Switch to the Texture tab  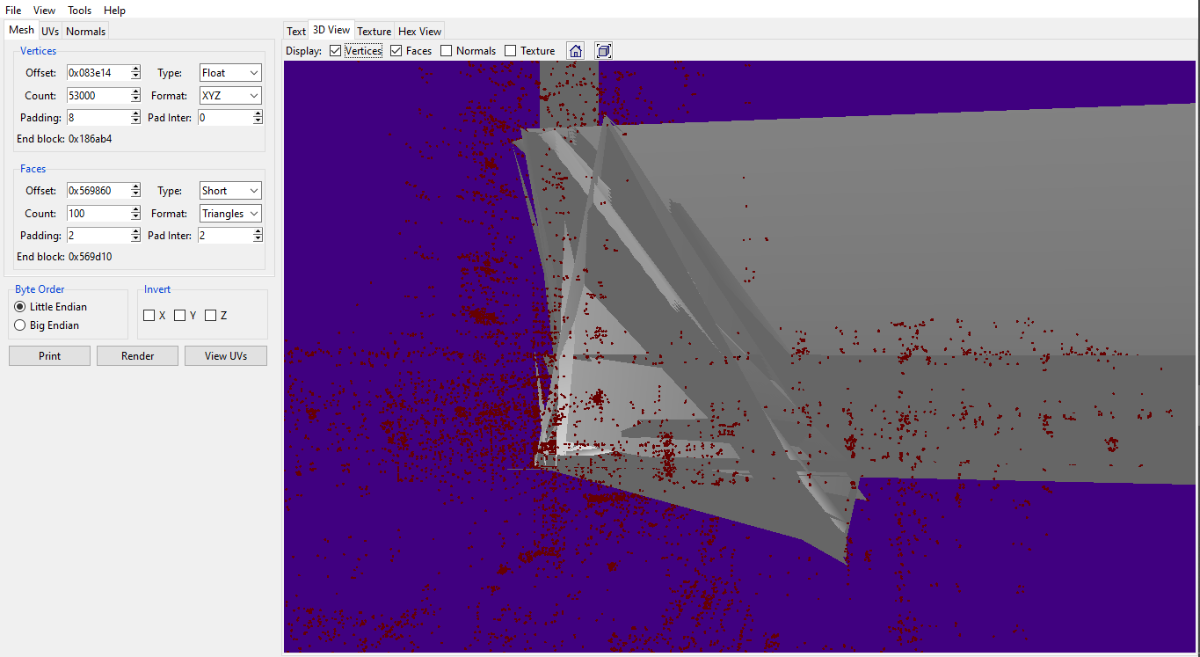click(374, 31)
